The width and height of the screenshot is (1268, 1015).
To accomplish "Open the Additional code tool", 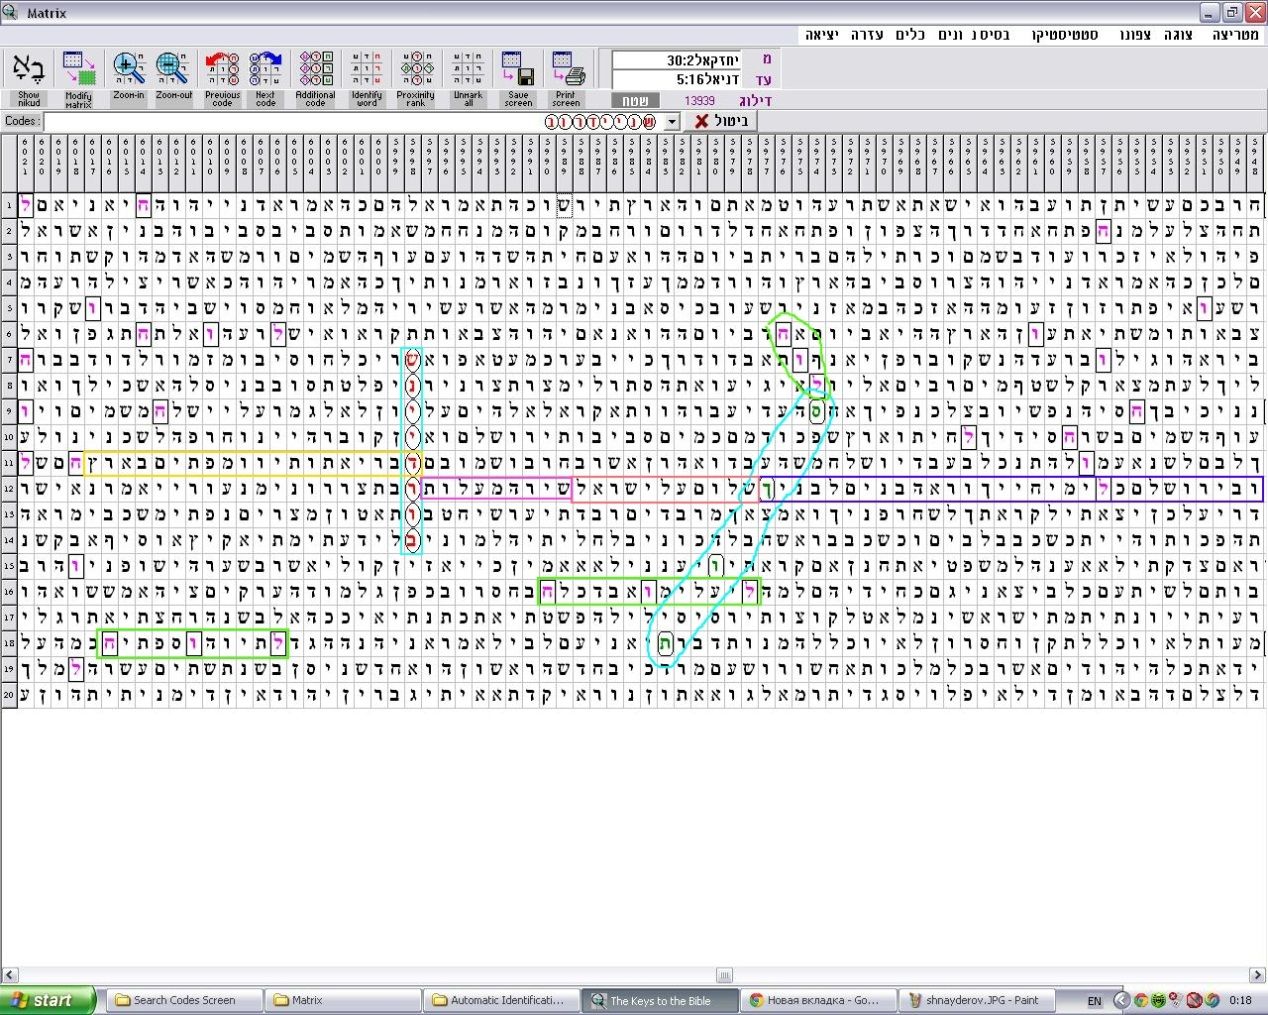I will (x=316, y=70).
